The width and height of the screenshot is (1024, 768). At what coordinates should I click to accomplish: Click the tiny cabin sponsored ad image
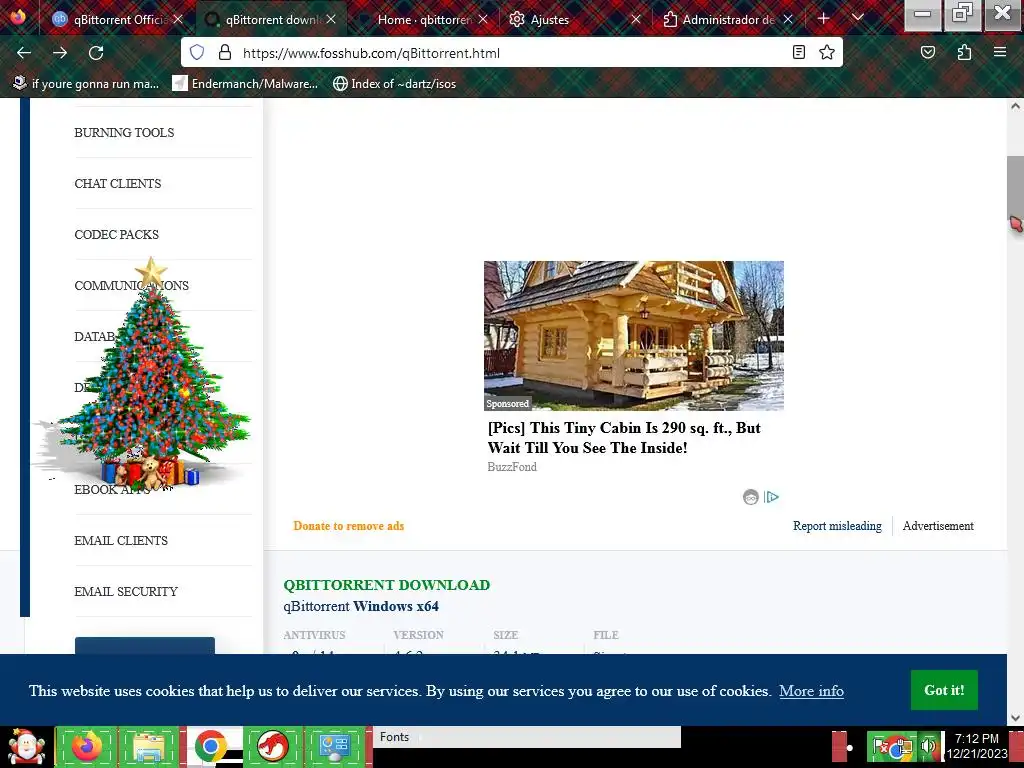tap(633, 336)
